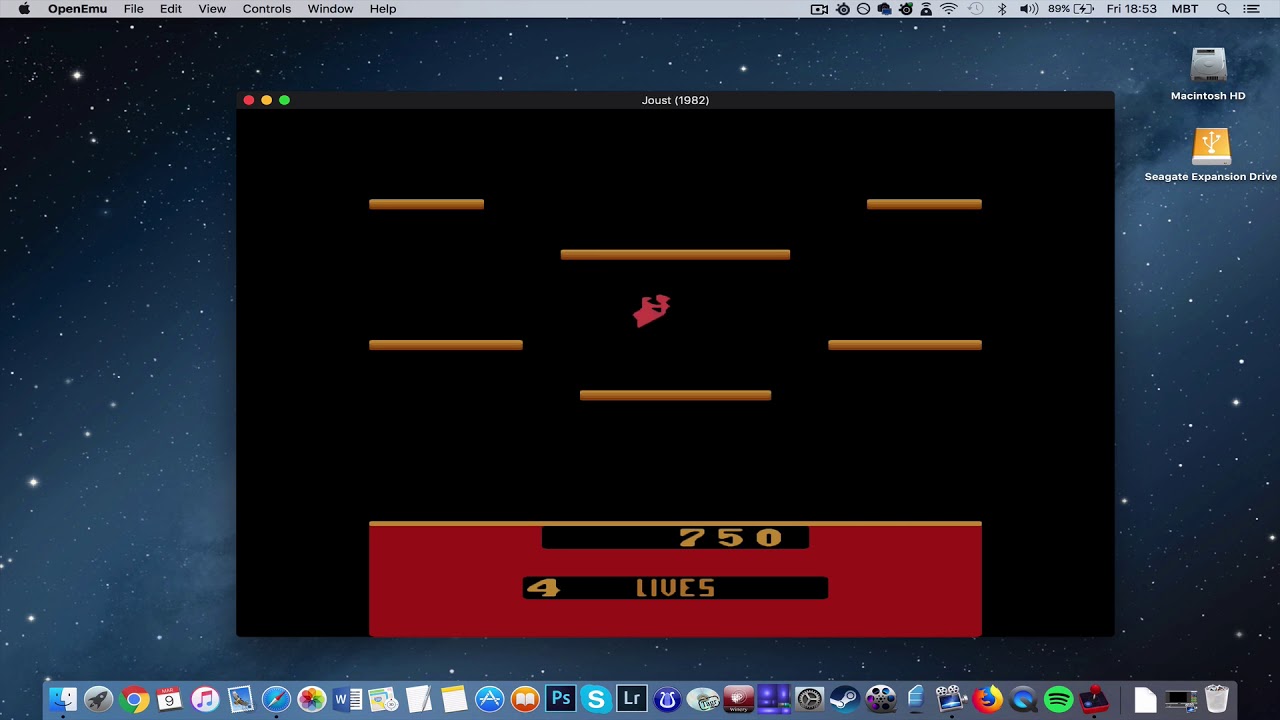Open the blank document stack in the Dock
This screenshot has height=720, width=1280.
(1145, 699)
